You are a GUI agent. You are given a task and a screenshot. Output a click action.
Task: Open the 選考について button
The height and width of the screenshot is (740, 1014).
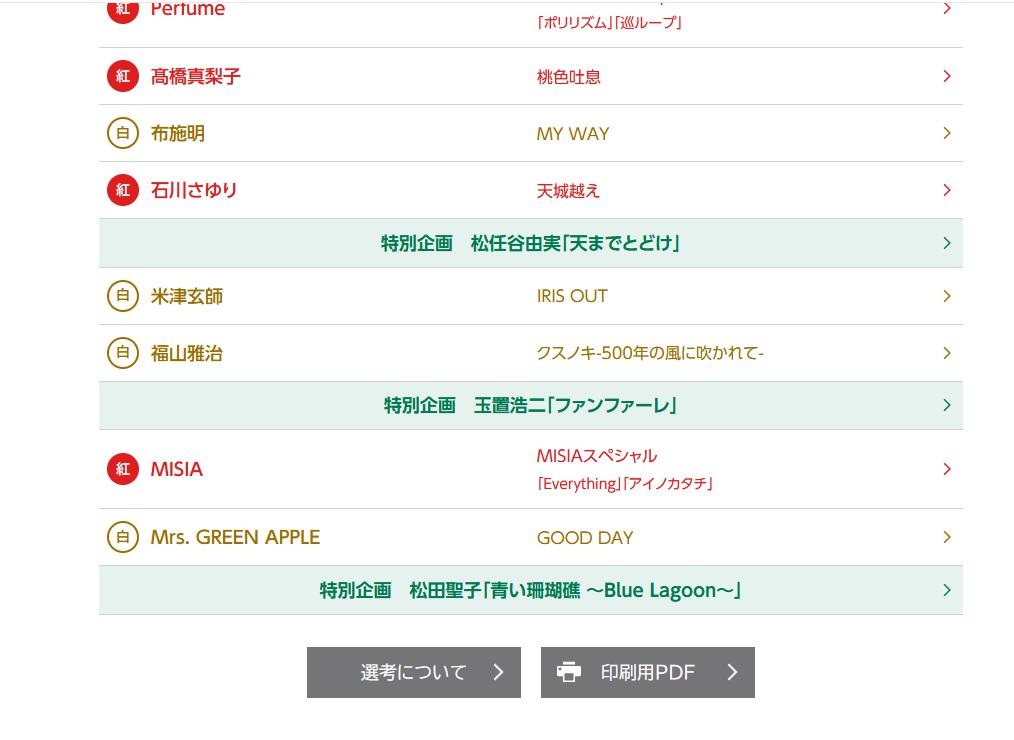[x=413, y=672]
